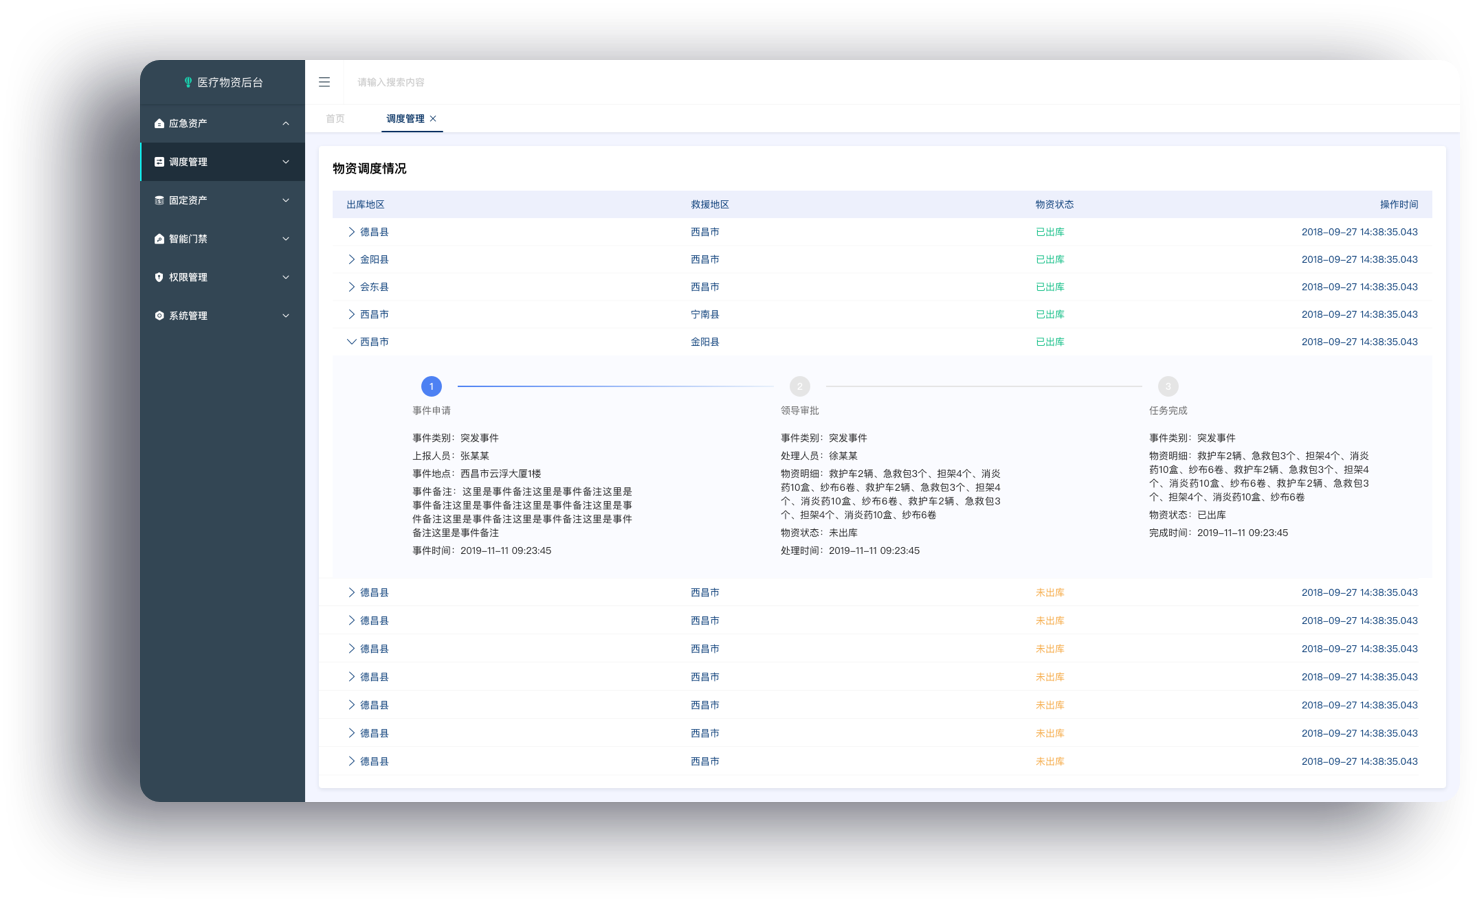The image size is (1480, 902).
Task: Click the 医疗物资后台 logo icon
Action: click(188, 82)
